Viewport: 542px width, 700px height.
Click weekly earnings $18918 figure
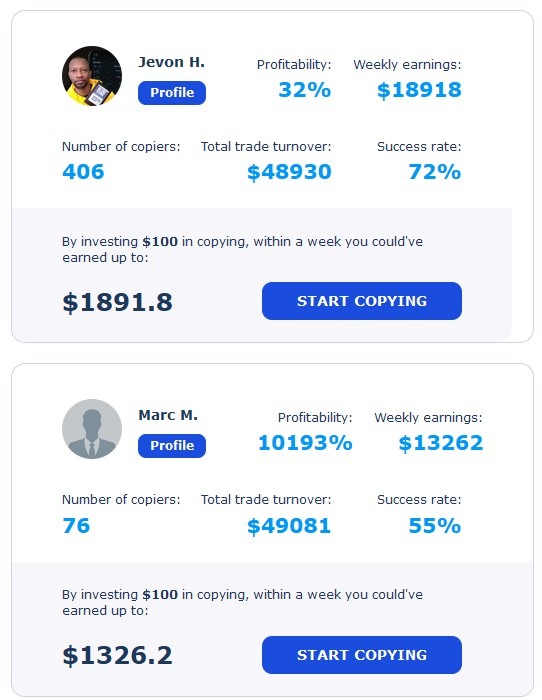[x=419, y=90]
